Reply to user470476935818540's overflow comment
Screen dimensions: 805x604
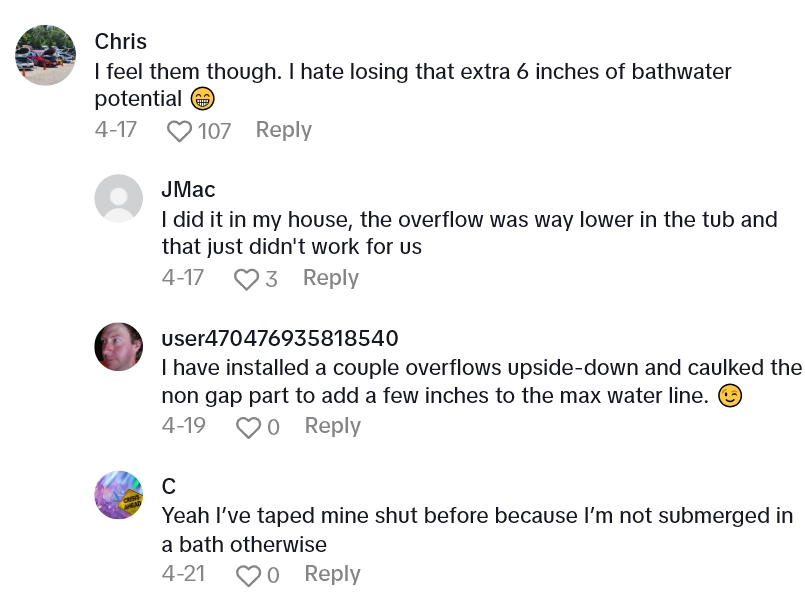coord(332,426)
